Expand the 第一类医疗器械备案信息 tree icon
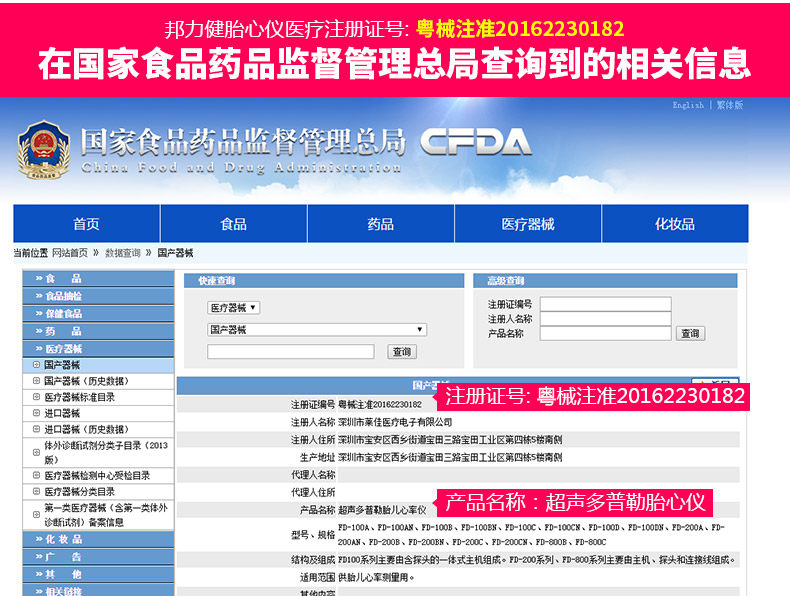 coord(36,515)
